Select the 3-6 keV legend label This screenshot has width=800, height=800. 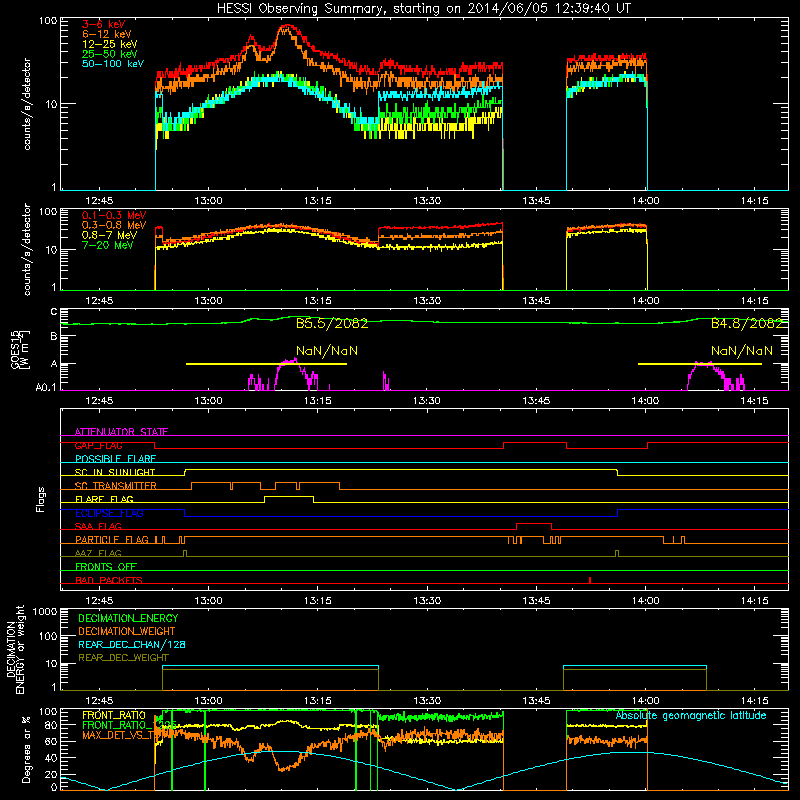coord(103,24)
